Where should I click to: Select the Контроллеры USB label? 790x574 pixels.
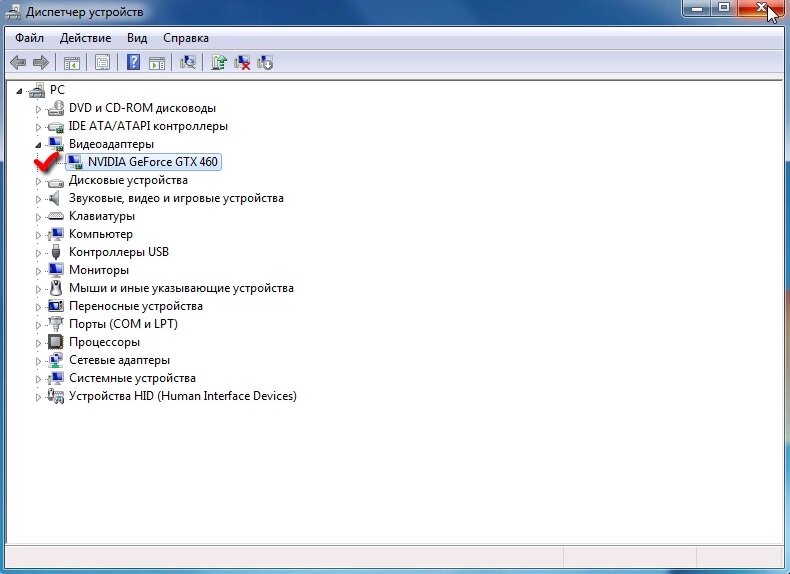pos(119,252)
